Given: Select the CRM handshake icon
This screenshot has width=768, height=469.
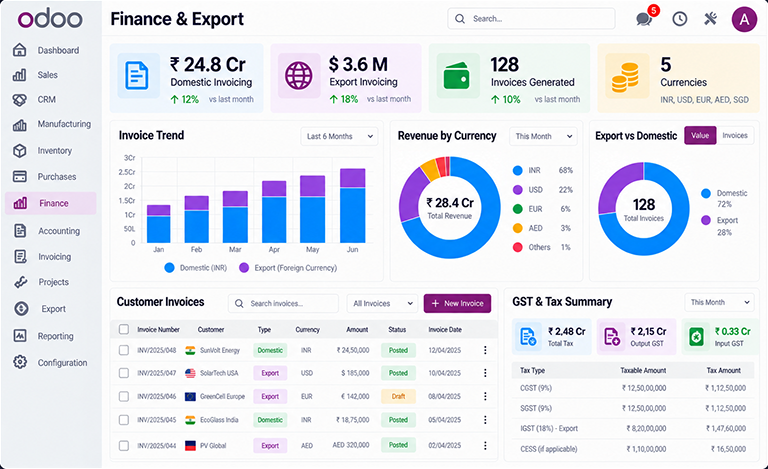Looking at the screenshot, I should [x=20, y=99].
